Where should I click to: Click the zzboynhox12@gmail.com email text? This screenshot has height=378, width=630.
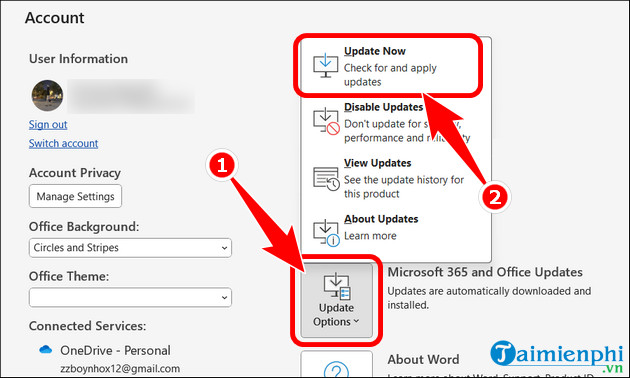point(120,368)
